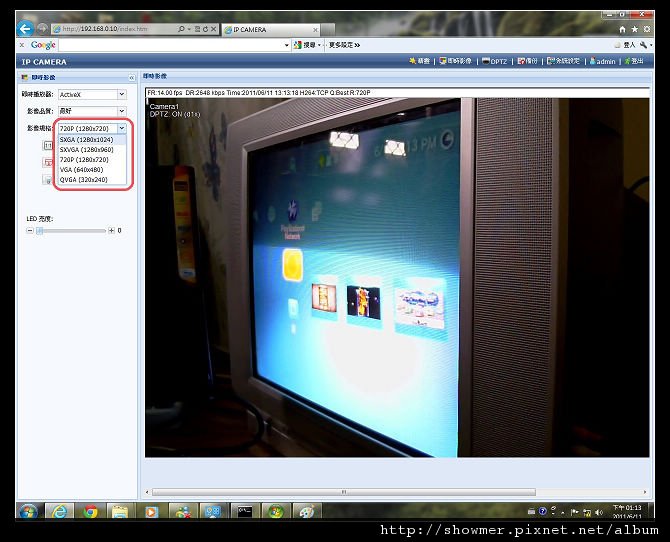
Task: Open the Google toolbar wrench settings
Action: pyautogui.click(x=644, y=45)
